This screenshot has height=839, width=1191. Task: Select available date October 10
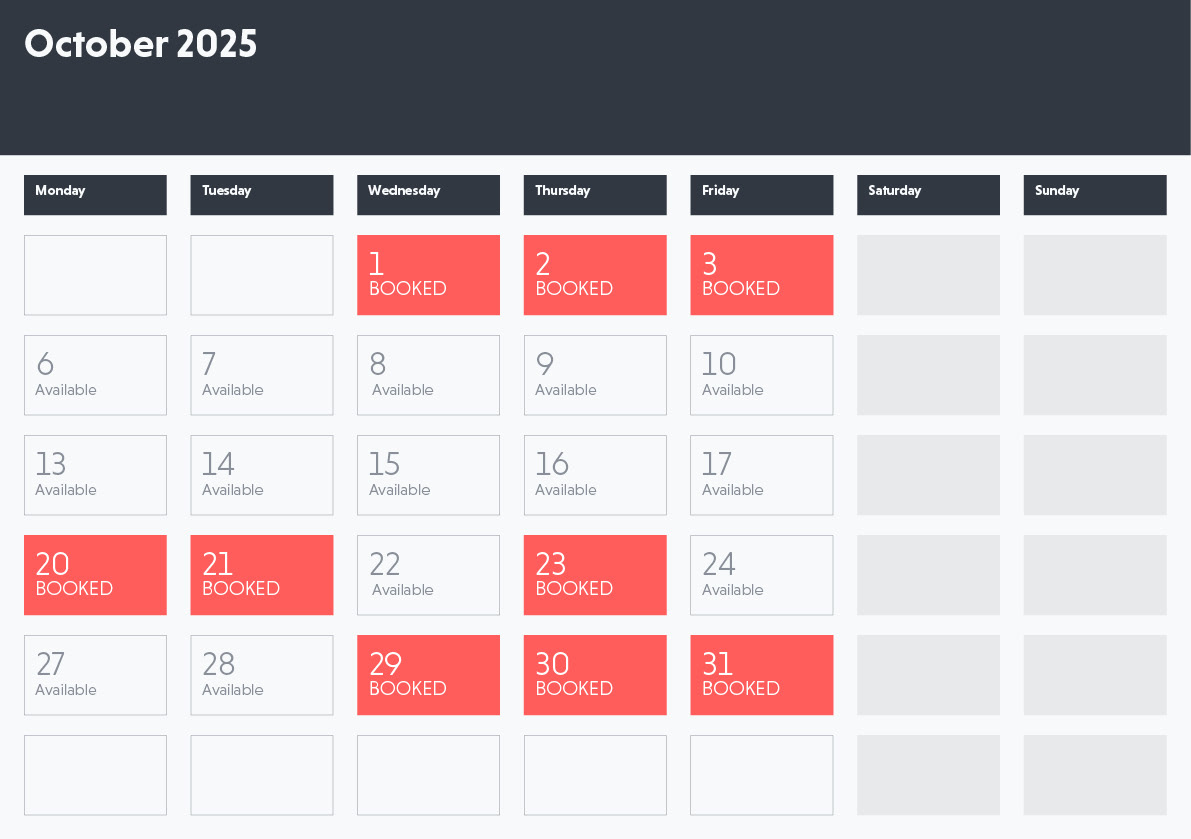click(x=762, y=375)
